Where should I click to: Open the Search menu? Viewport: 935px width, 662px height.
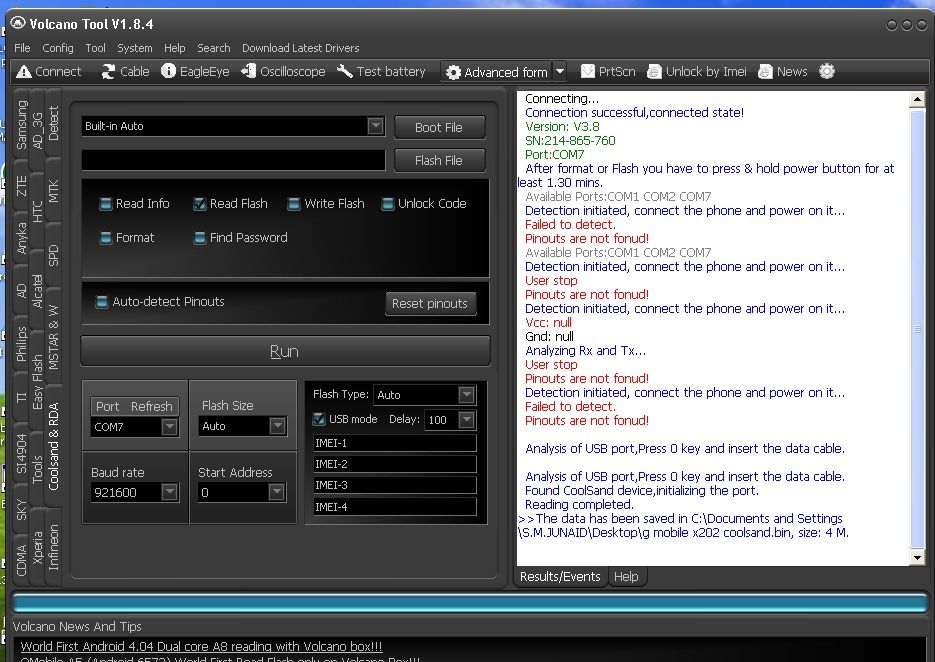[213, 48]
